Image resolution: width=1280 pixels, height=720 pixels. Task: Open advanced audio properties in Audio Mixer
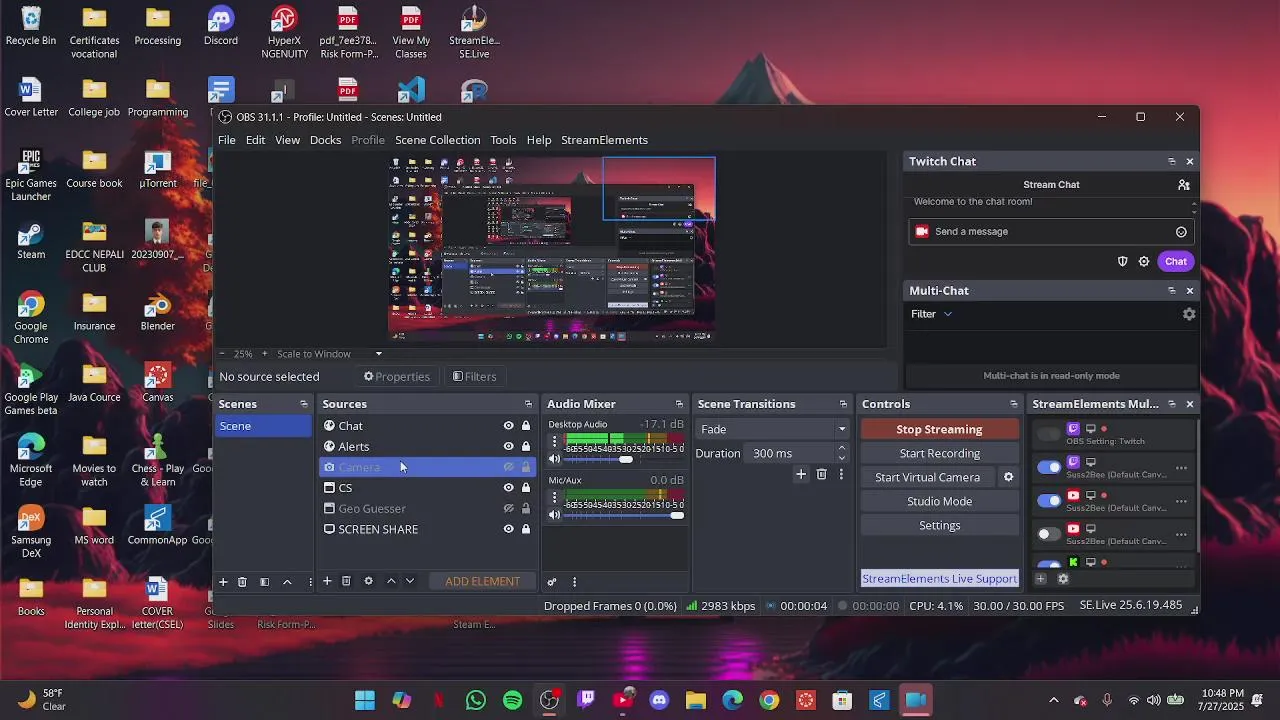[552, 582]
